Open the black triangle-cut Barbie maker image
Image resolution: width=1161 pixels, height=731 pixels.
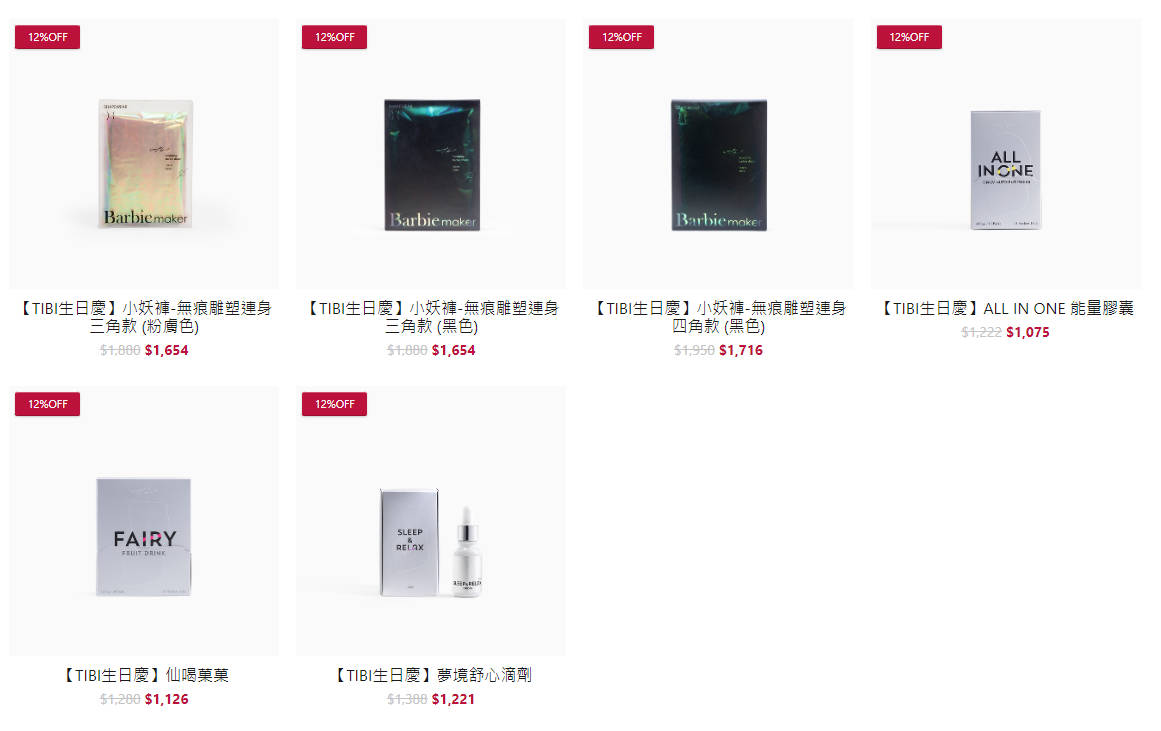tap(431, 154)
